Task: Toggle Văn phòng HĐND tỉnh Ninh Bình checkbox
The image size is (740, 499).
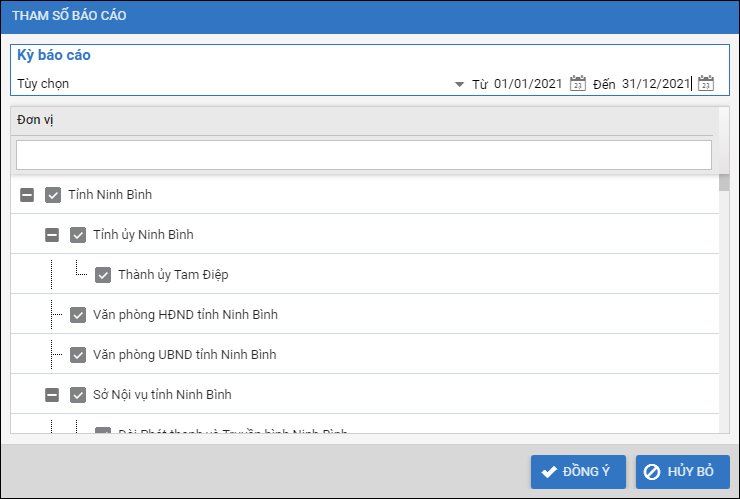Action: (x=78, y=315)
